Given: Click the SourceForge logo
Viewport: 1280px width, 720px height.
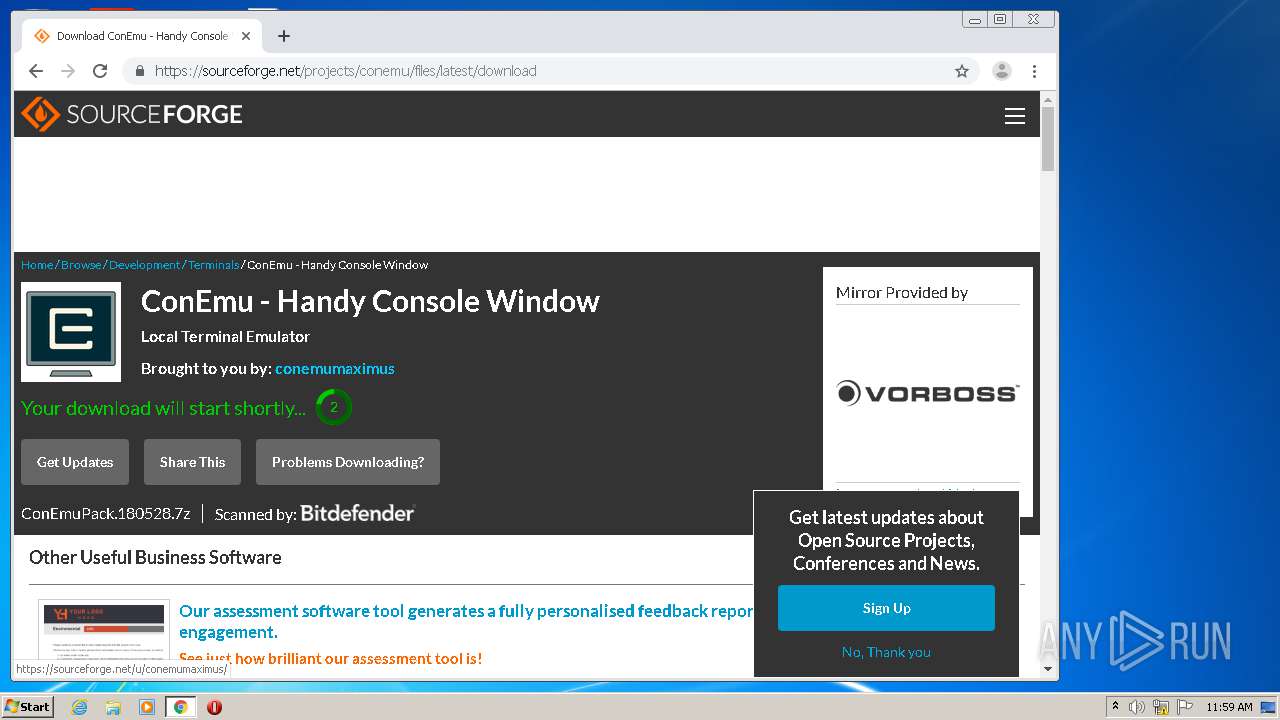Looking at the screenshot, I should (x=132, y=114).
